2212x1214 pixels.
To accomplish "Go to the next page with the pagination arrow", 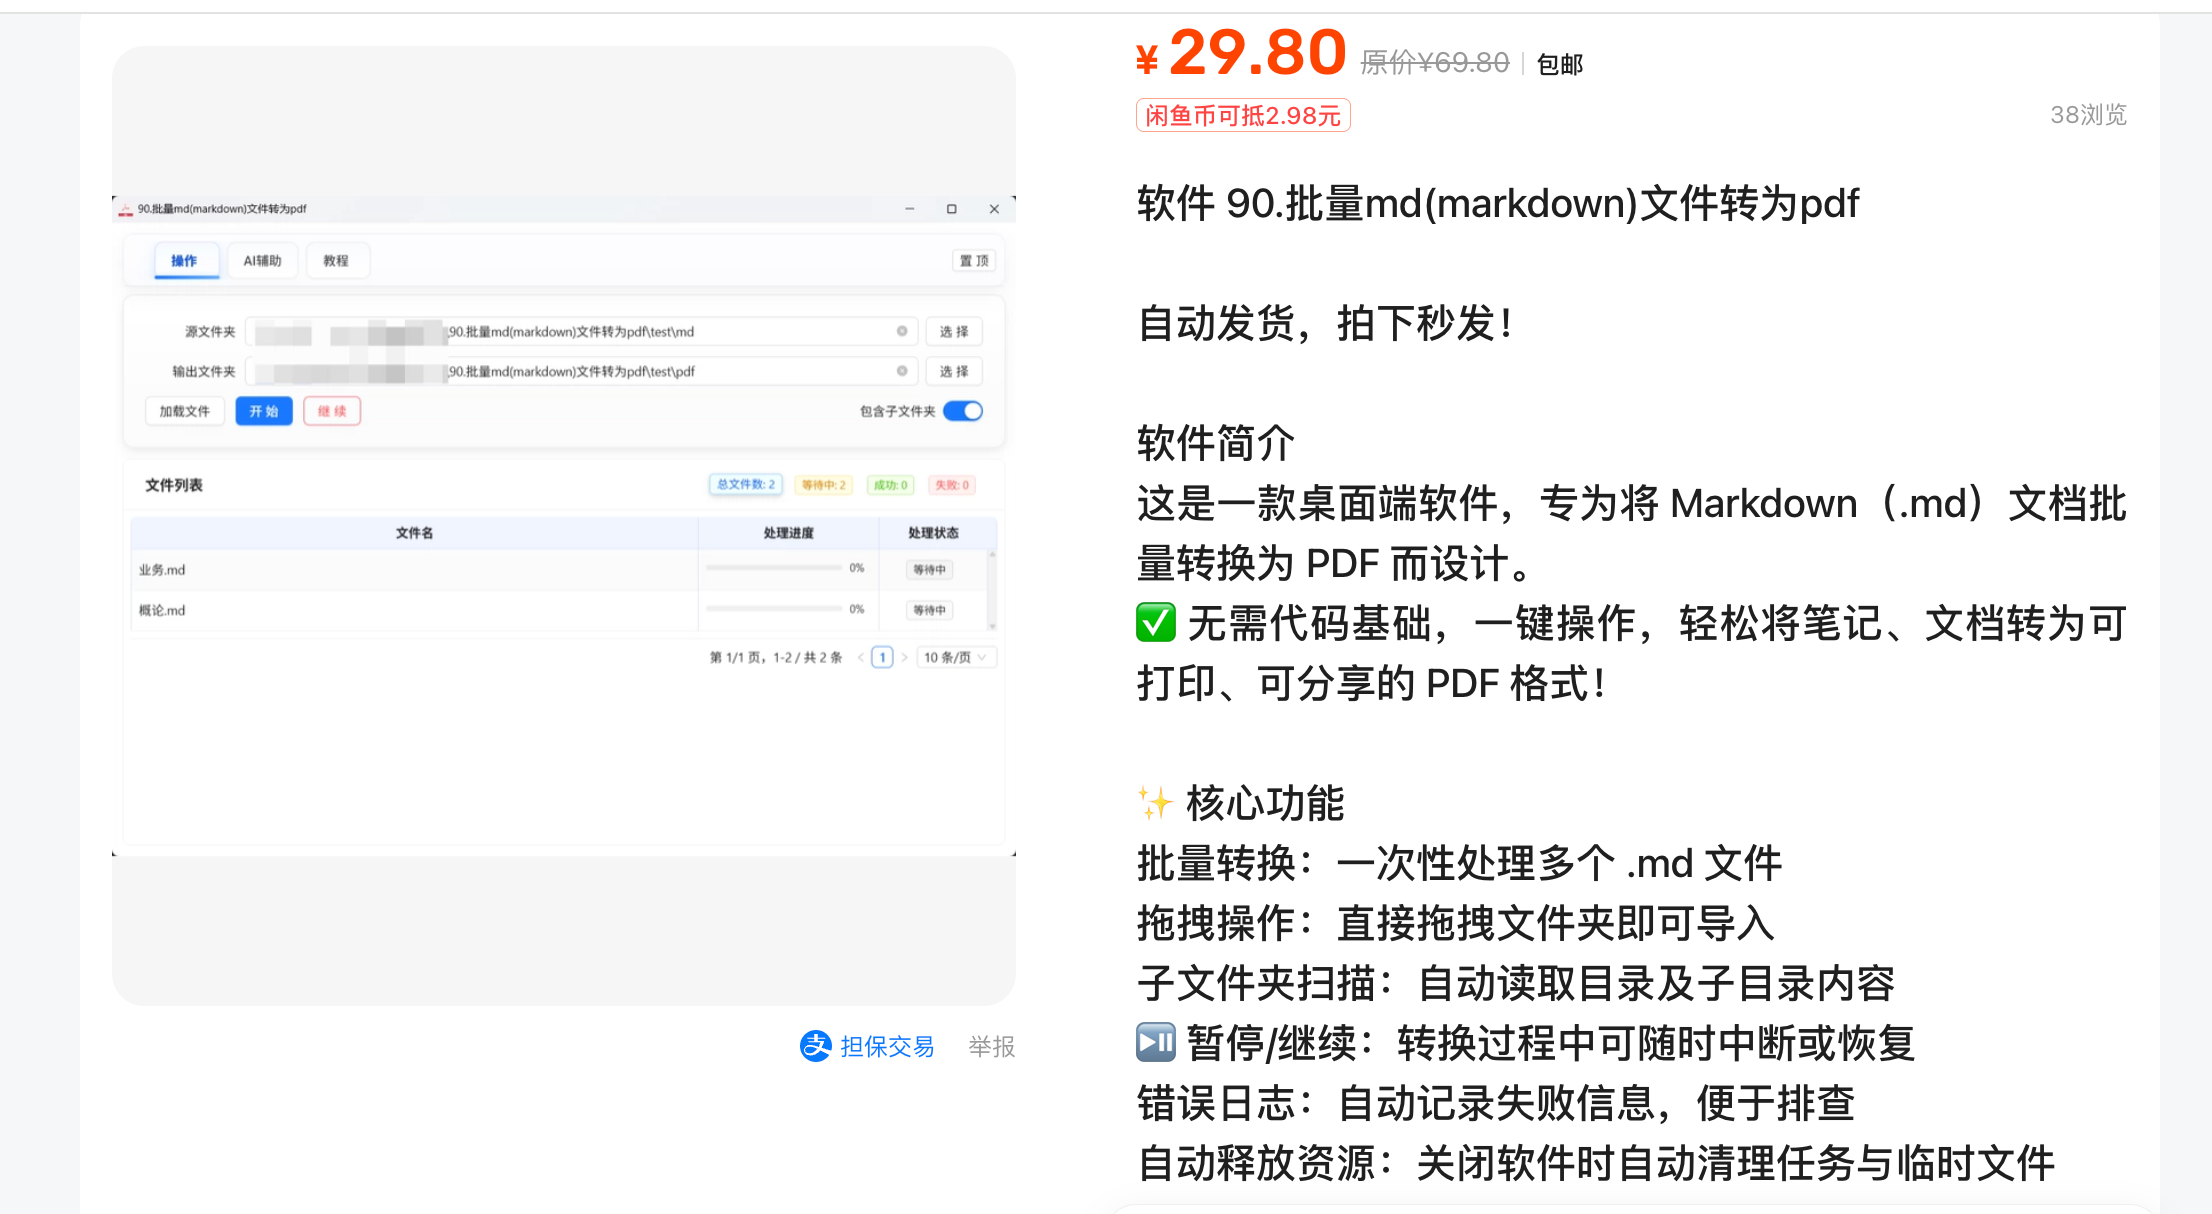I will tap(904, 657).
